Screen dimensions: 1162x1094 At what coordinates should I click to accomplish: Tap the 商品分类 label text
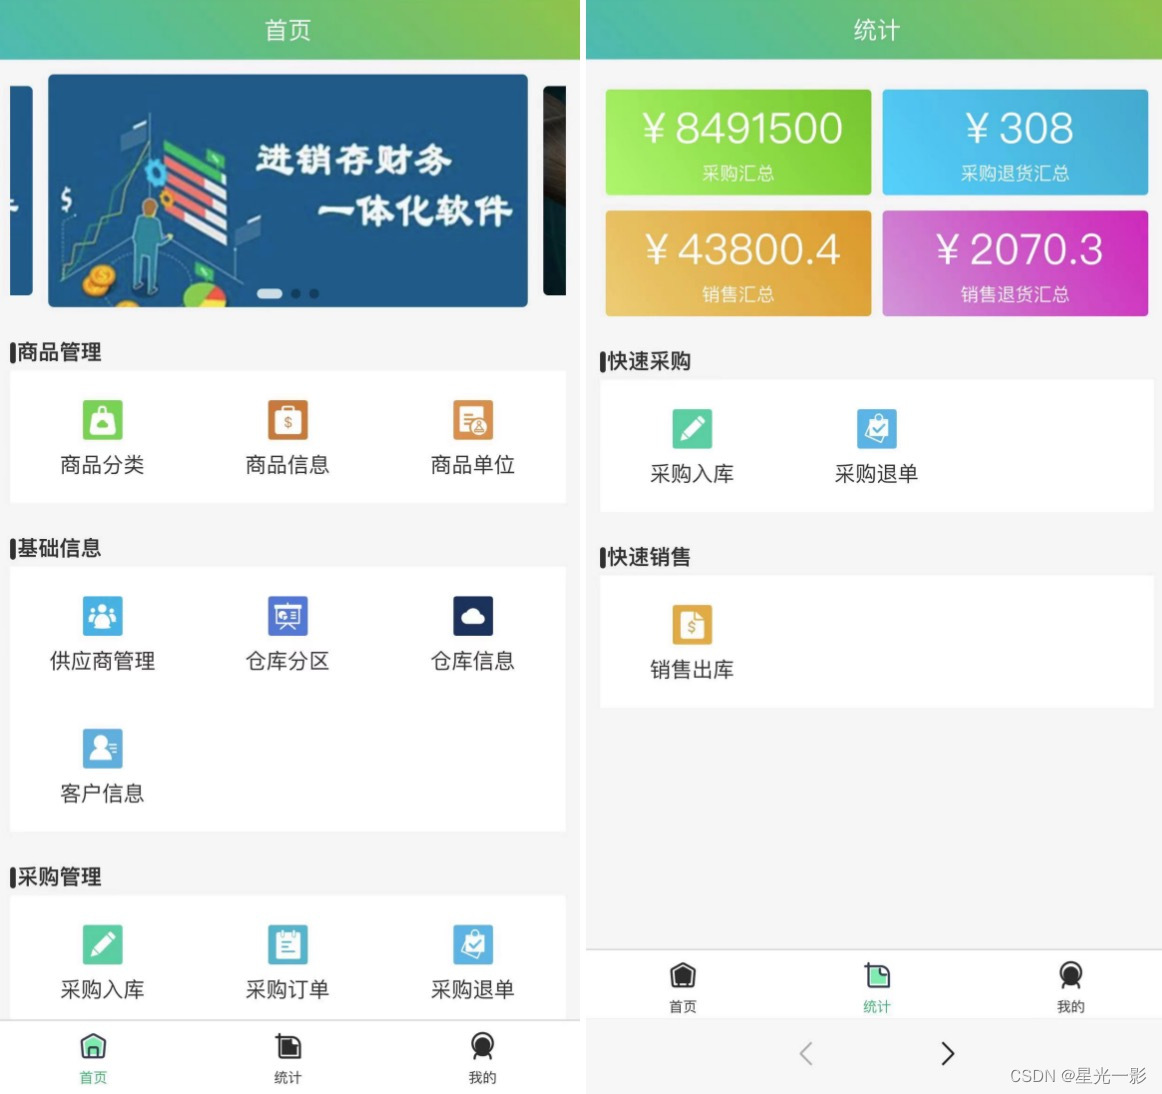click(x=102, y=465)
